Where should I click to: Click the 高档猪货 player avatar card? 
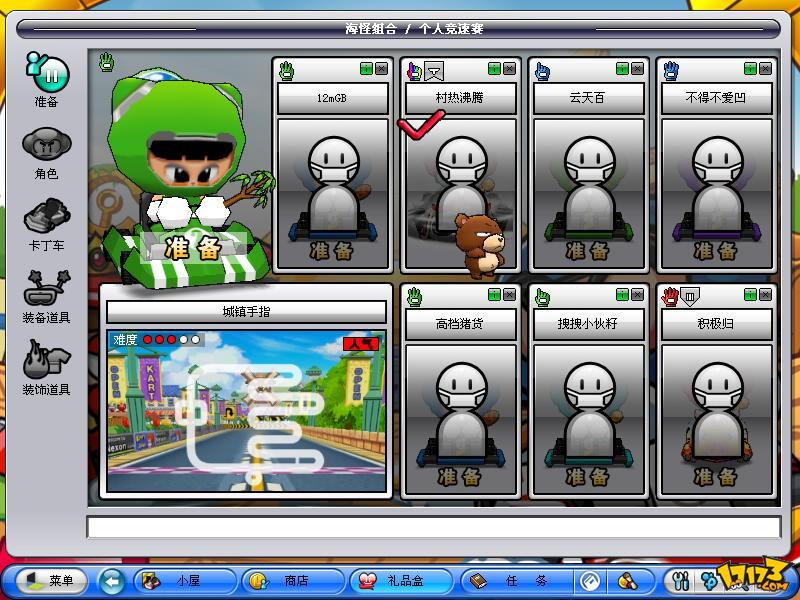[x=460, y=420]
